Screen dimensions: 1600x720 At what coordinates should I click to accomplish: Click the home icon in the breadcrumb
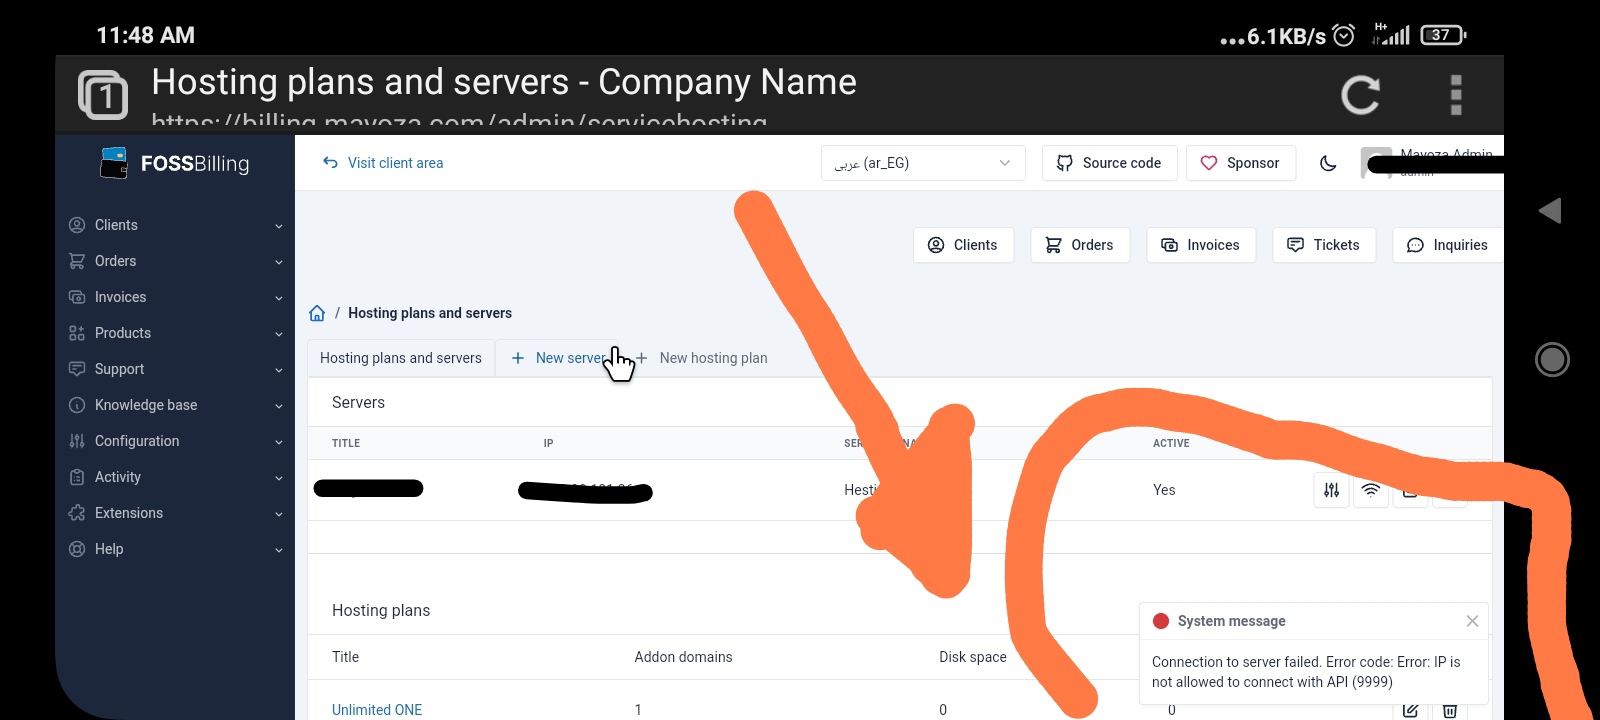coord(317,313)
